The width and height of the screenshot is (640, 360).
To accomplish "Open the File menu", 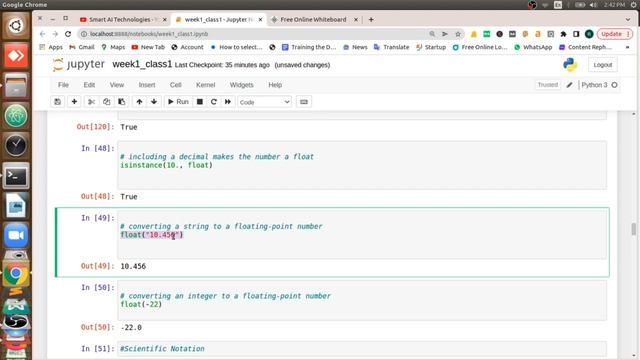I will coord(63,85).
